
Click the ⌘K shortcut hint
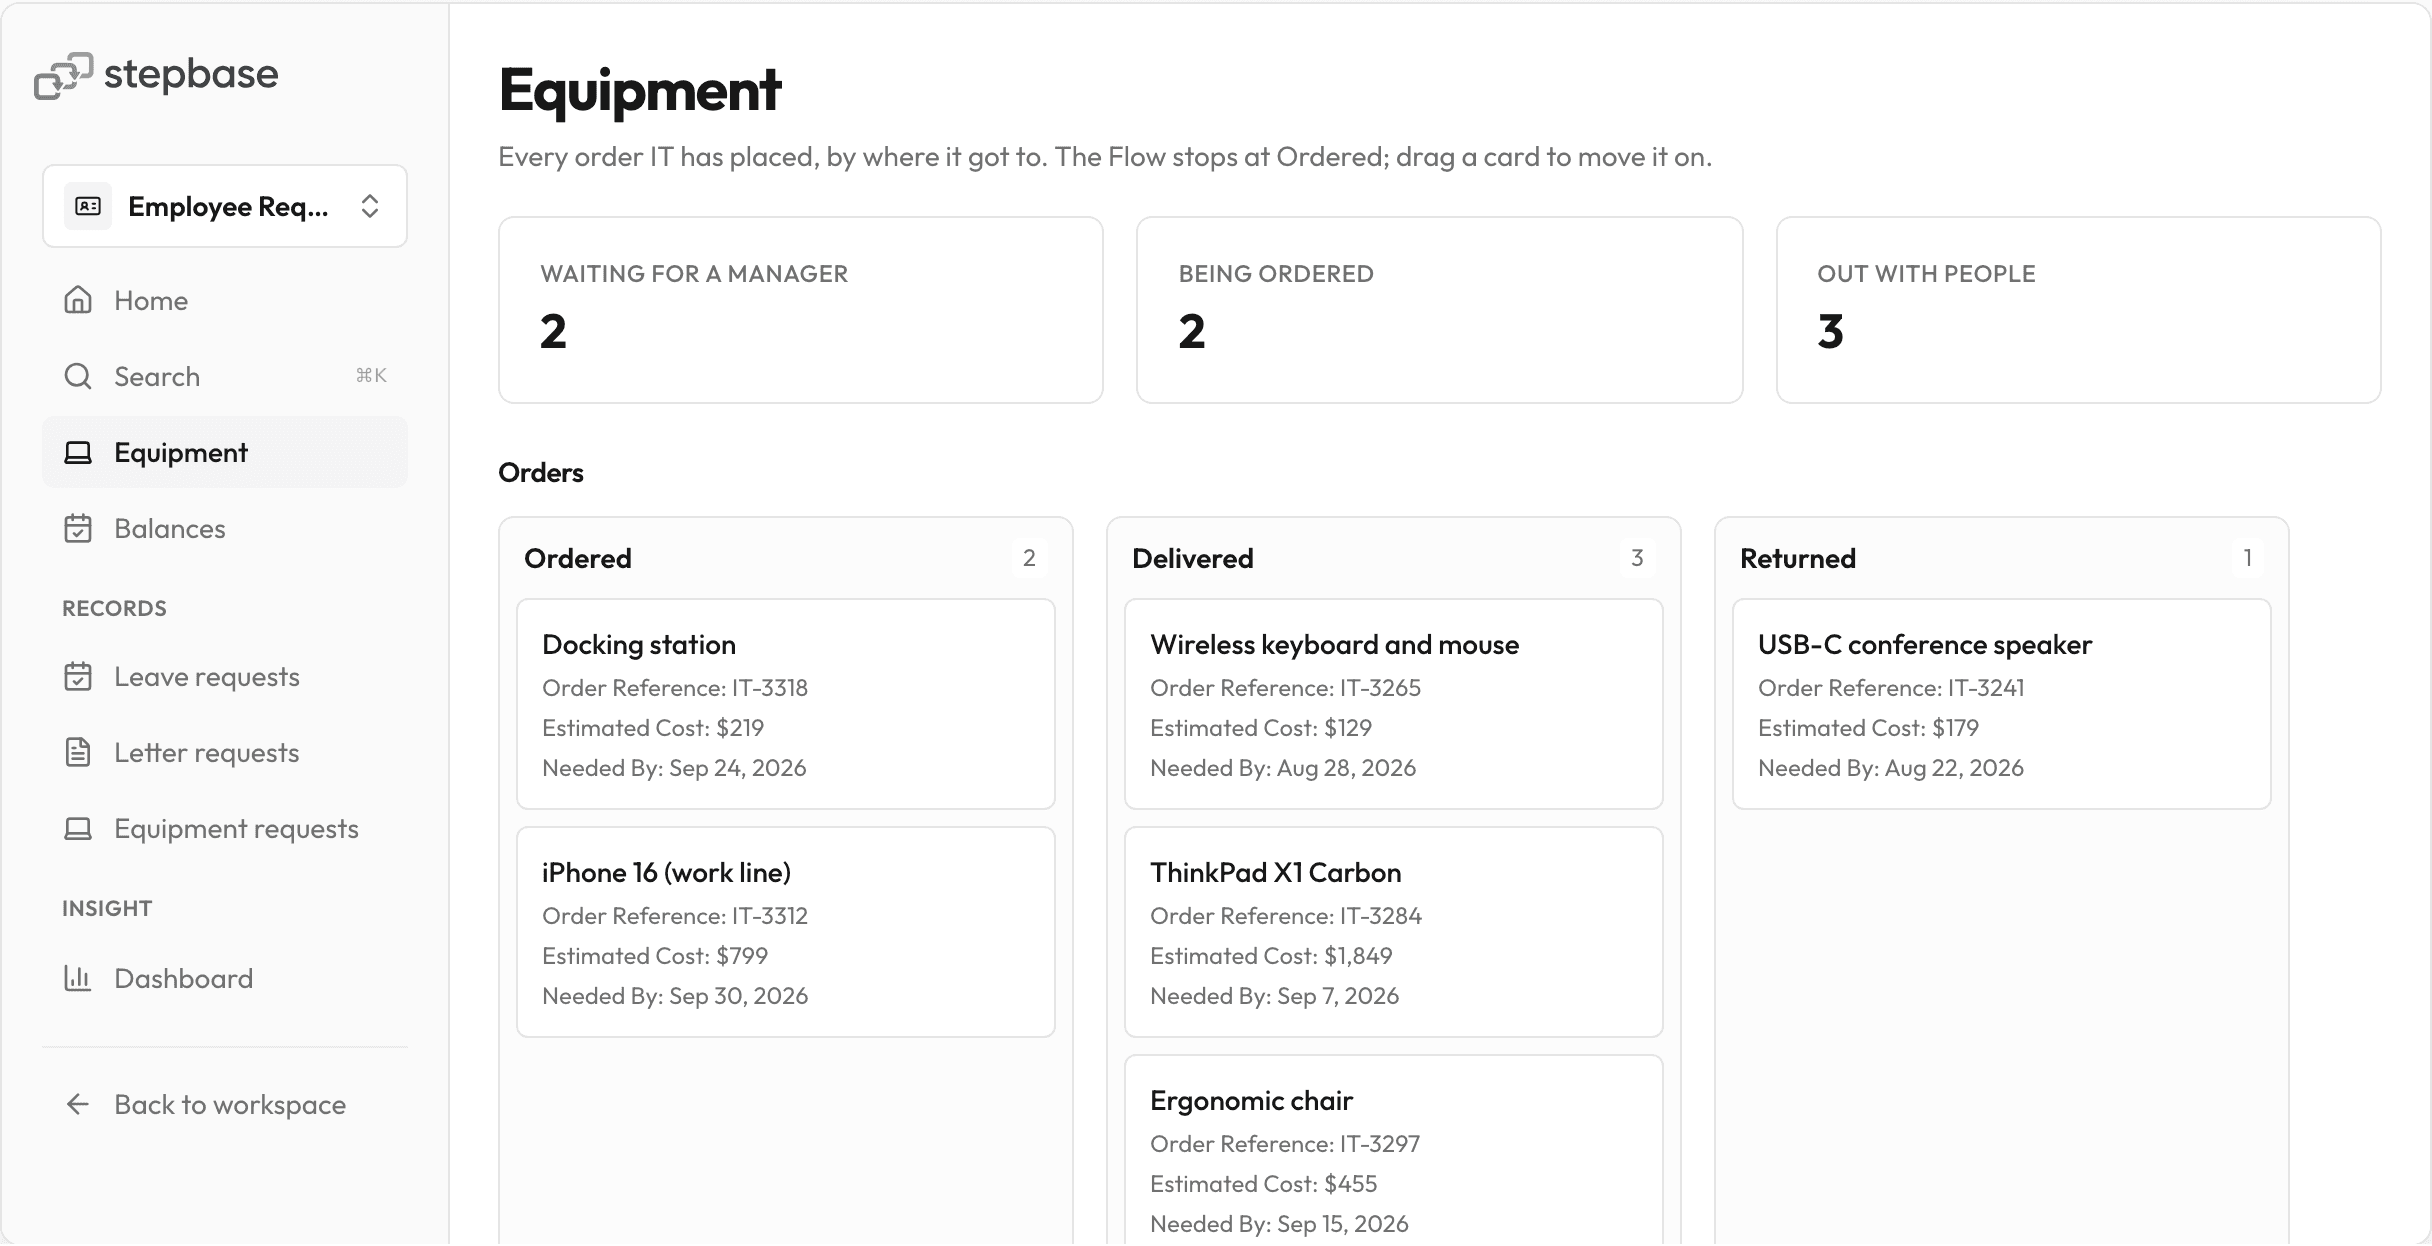371,376
